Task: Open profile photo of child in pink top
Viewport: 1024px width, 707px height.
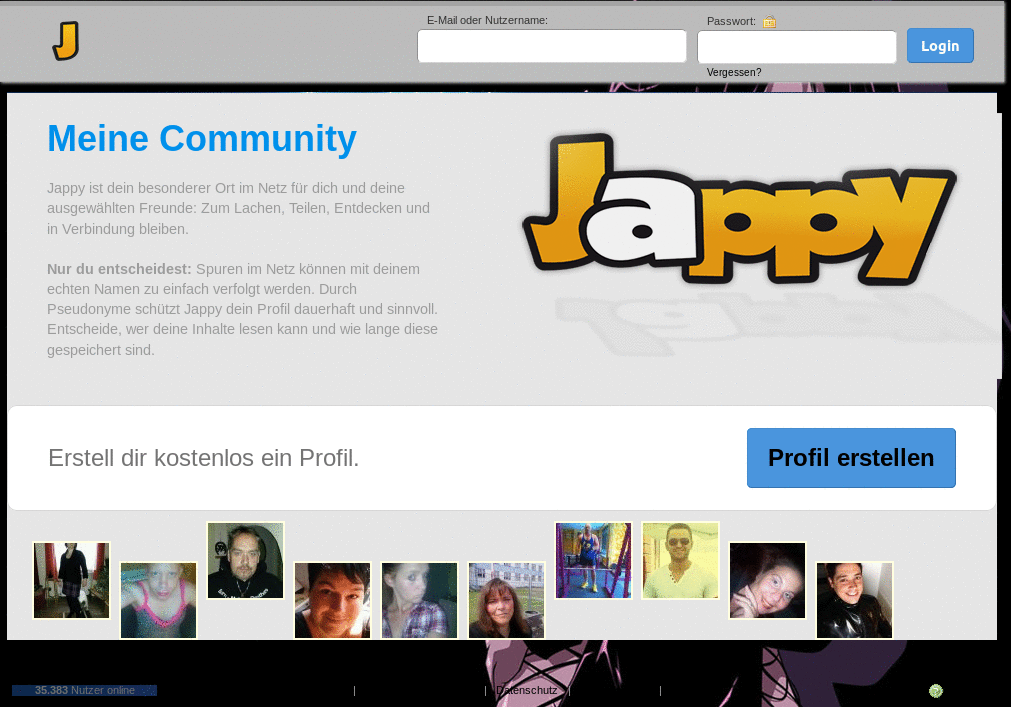Action: (158, 601)
